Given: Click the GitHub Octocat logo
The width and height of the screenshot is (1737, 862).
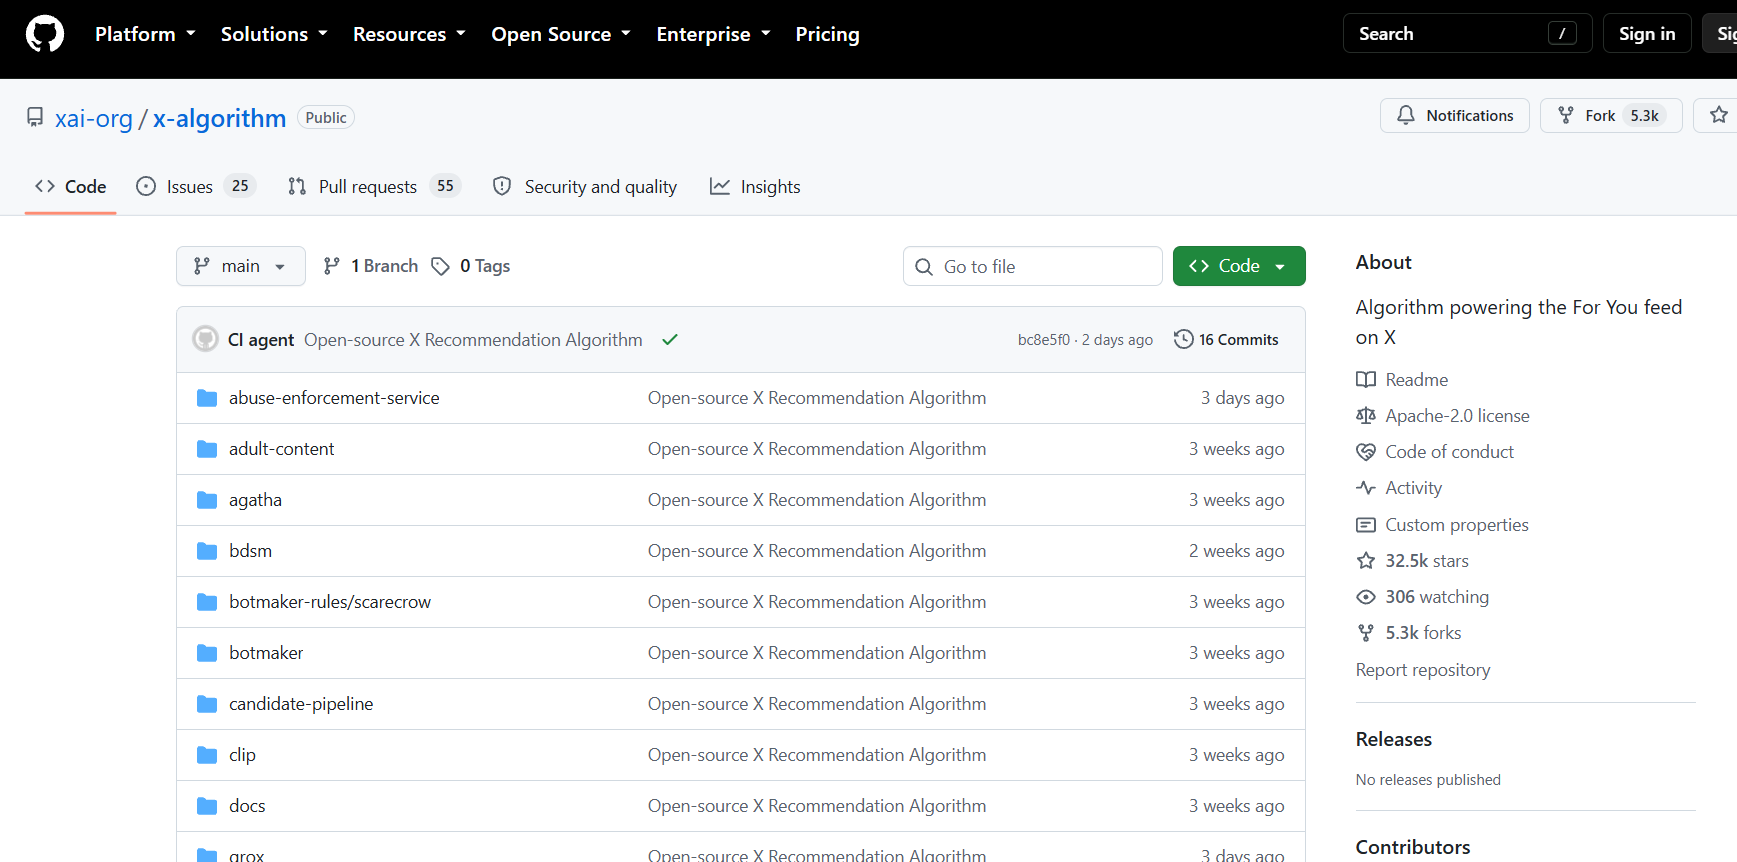Looking at the screenshot, I should point(45,34).
